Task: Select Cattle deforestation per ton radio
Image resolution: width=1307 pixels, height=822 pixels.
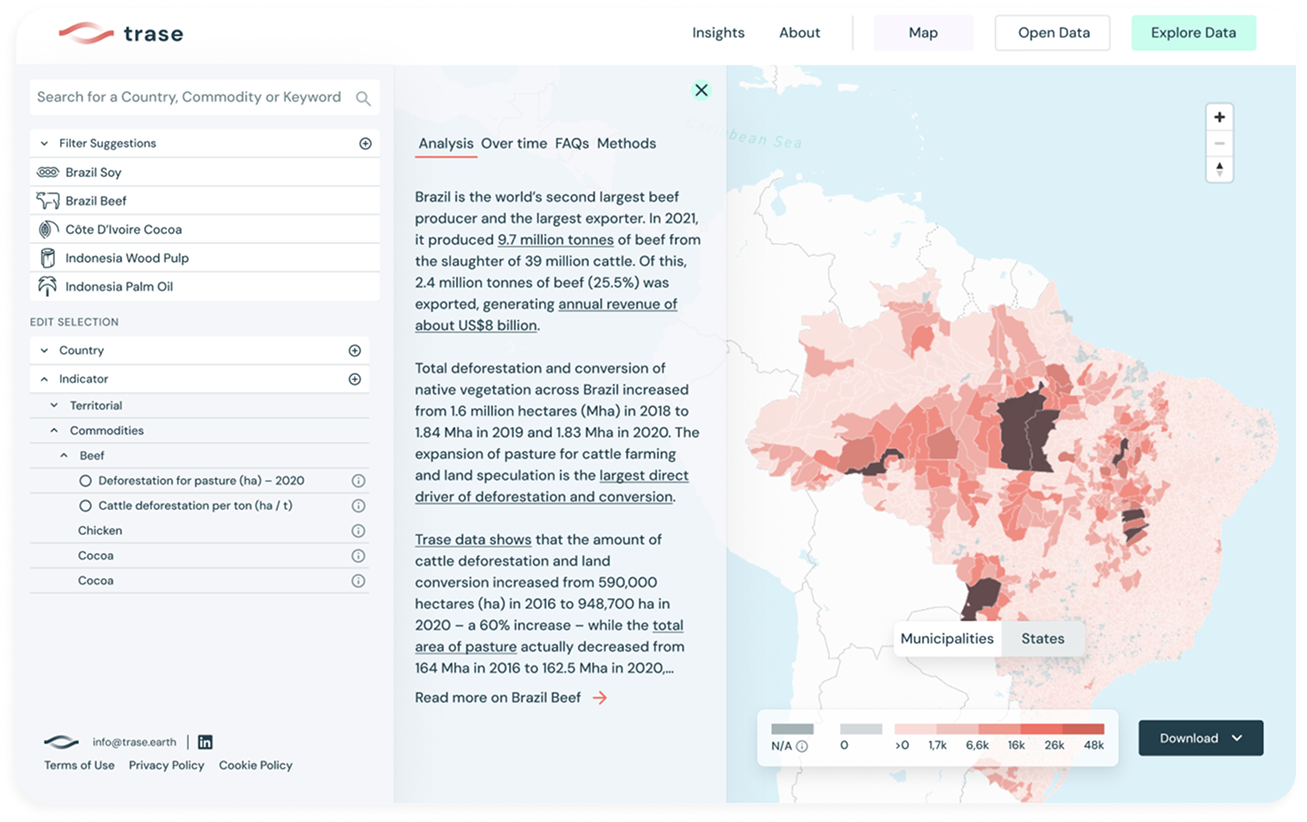Action: click(x=85, y=506)
